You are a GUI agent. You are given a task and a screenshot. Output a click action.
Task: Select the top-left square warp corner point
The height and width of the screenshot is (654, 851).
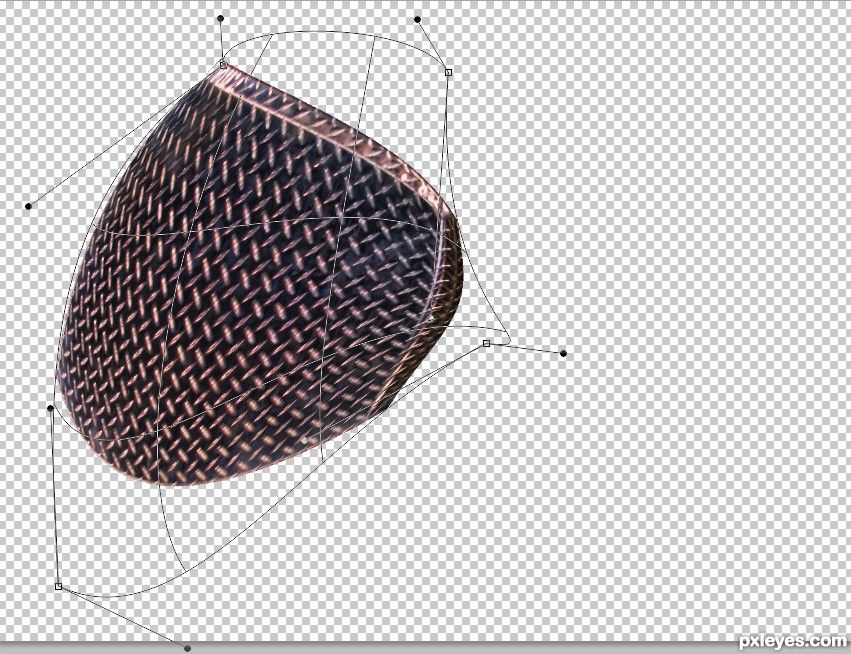223,65
